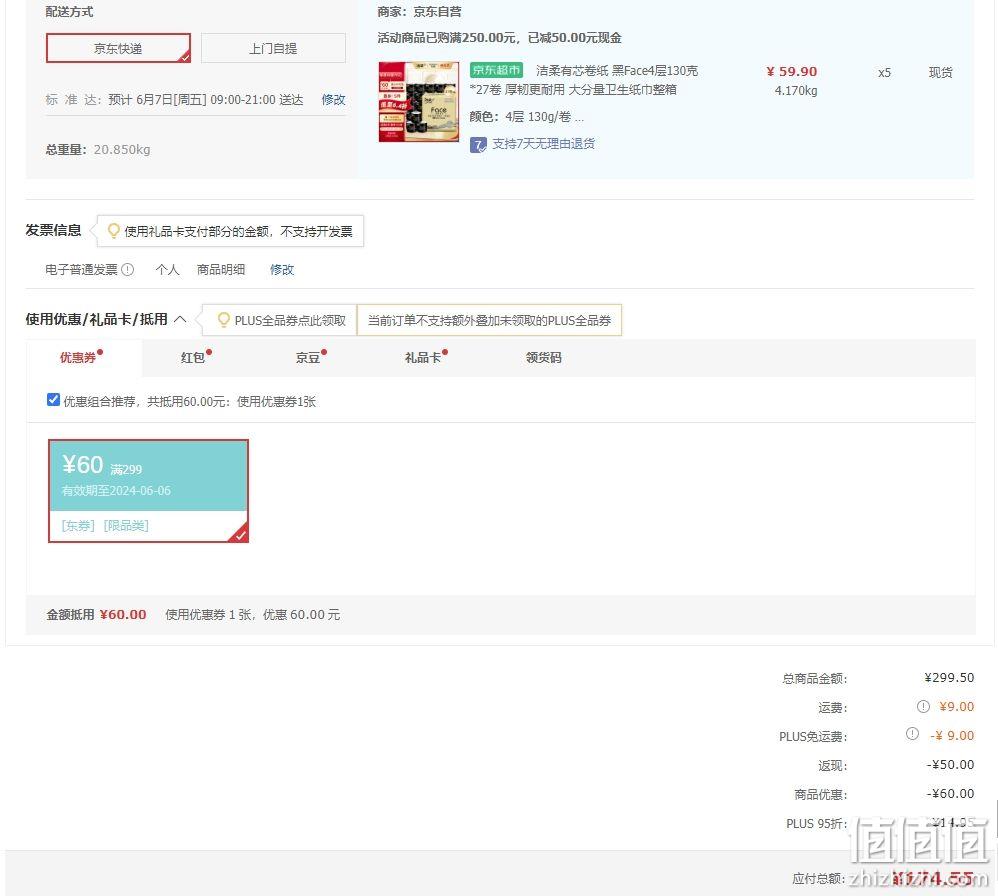The width and height of the screenshot is (998, 896).
Task: Select 京东快递 delivery method
Action: [x=118, y=48]
